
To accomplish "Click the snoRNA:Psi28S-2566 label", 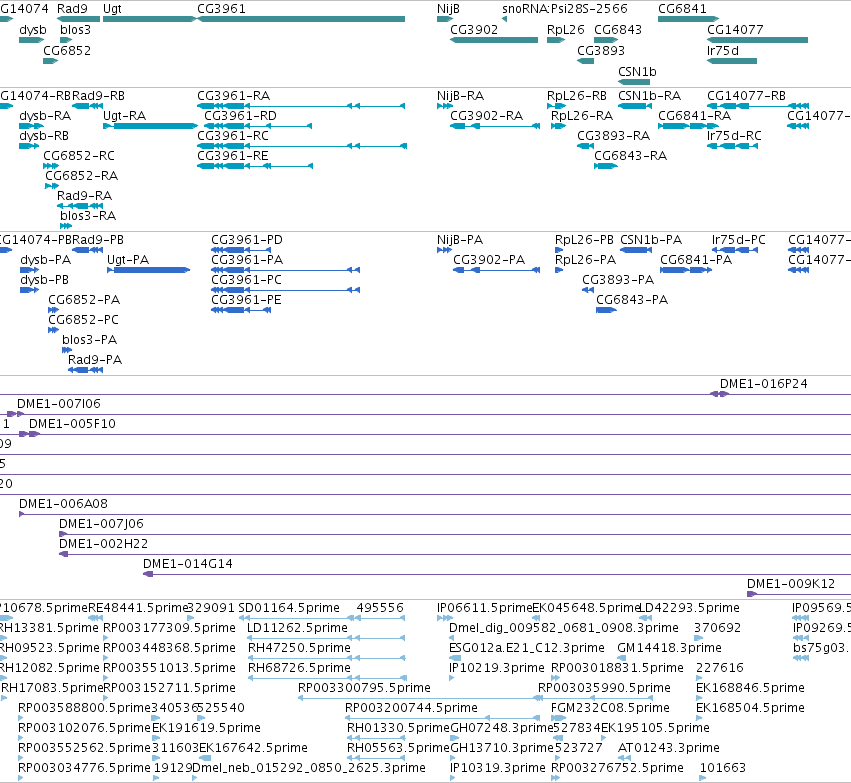I will [x=564, y=9].
